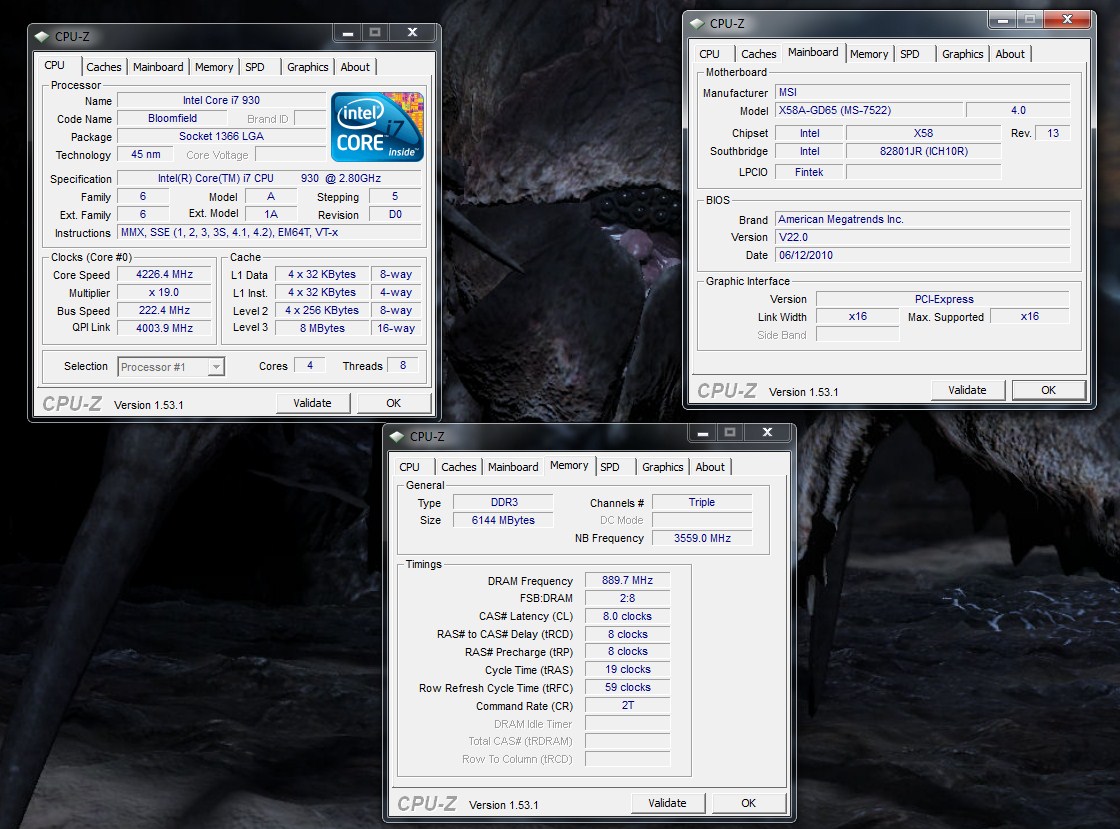Viewport: 1120px width, 829px height.
Task: Switch to Memory tab in the Mainboard window
Action: tap(869, 54)
